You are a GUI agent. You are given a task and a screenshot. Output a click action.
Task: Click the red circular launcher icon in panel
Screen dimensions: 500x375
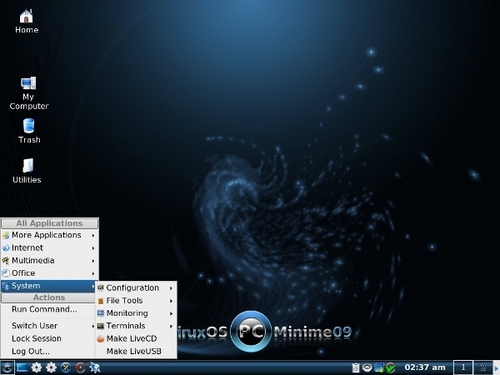[80, 368]
